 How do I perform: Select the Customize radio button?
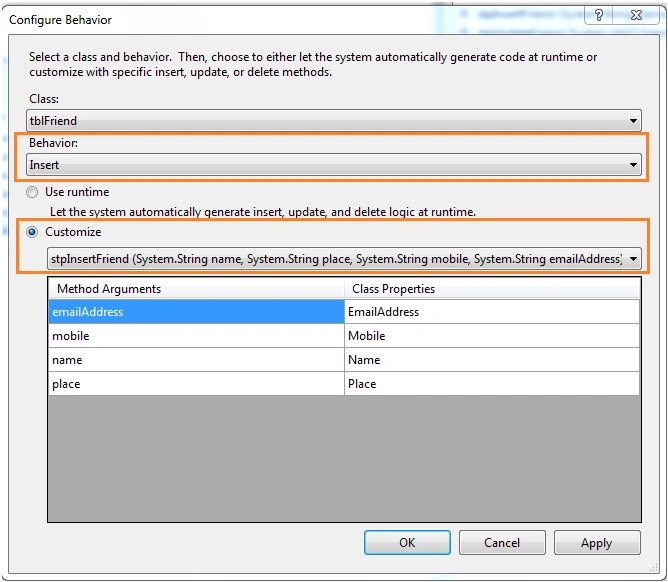(x=32, y=232)
